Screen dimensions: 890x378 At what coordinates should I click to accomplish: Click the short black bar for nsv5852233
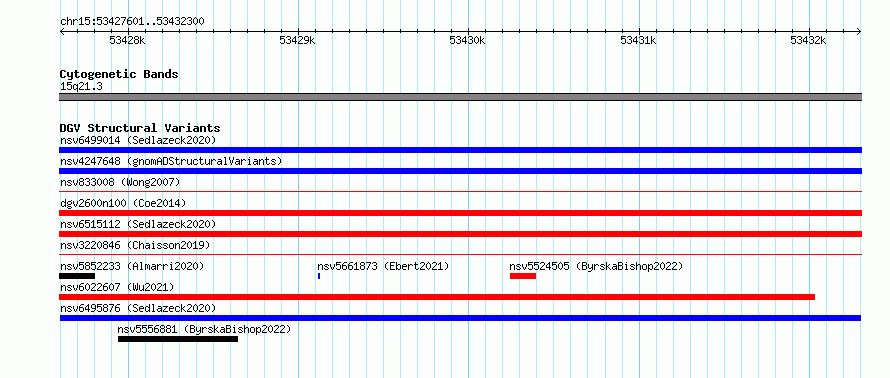[x=77, y=276]
